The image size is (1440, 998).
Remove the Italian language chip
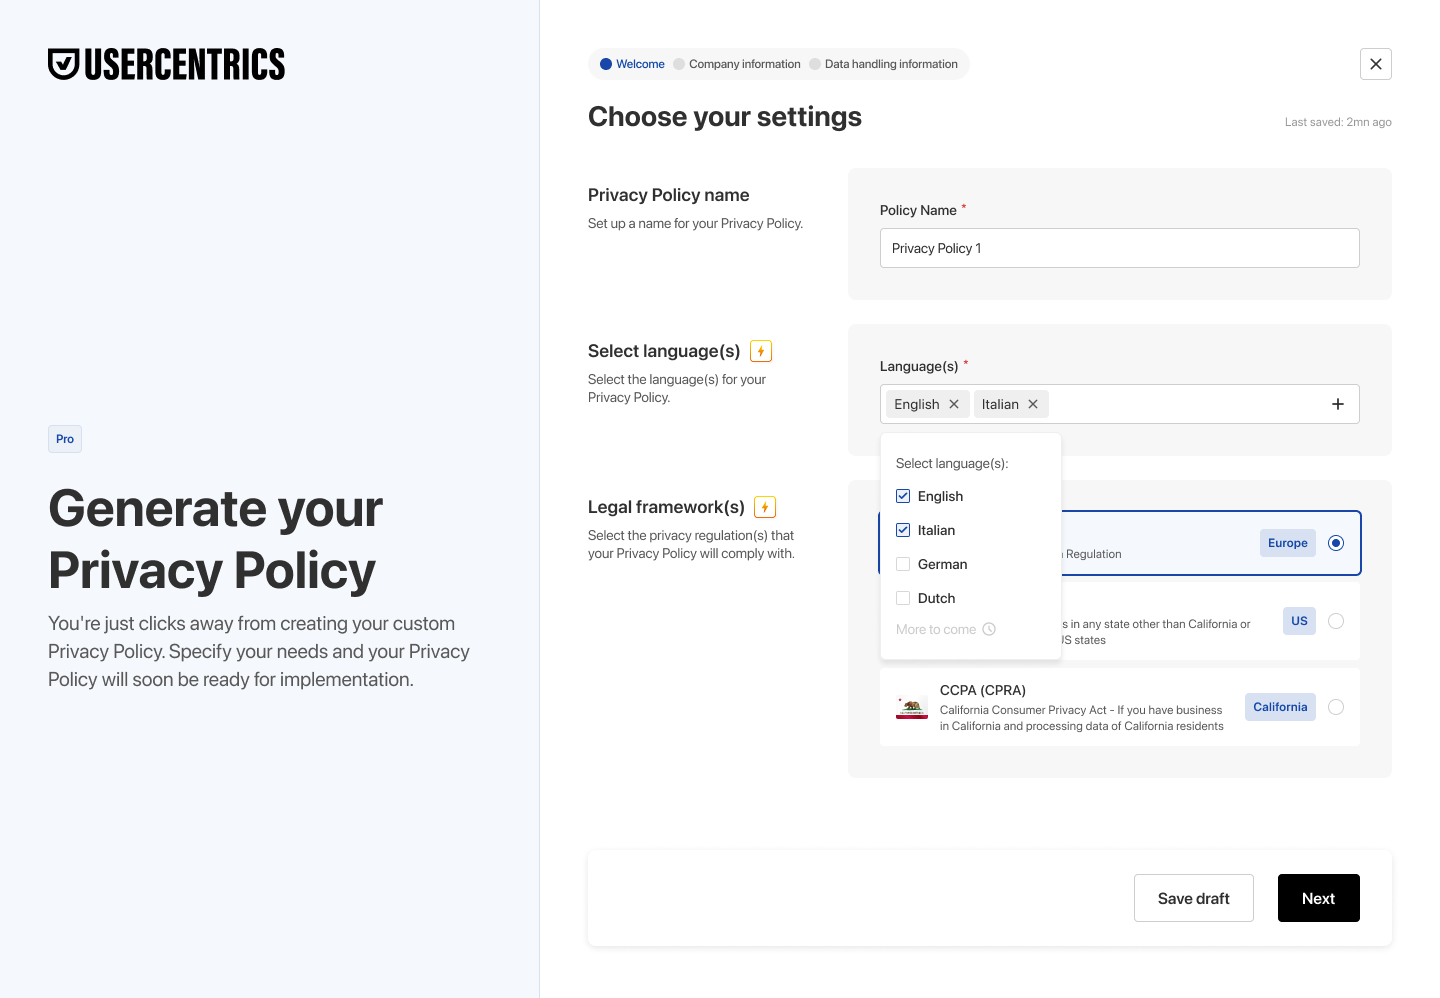(x=1033, y=404)
